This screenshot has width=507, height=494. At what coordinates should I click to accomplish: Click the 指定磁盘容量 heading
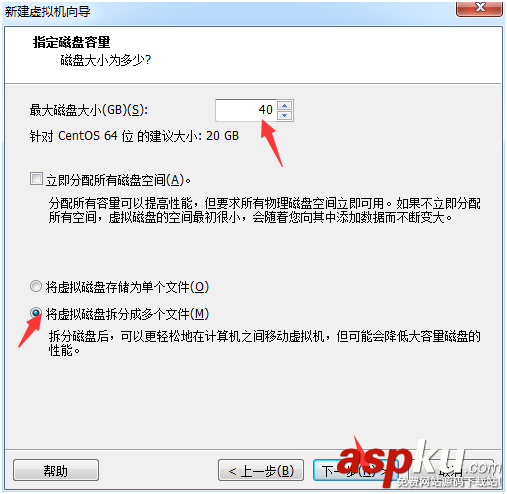(x=71, y=42)
